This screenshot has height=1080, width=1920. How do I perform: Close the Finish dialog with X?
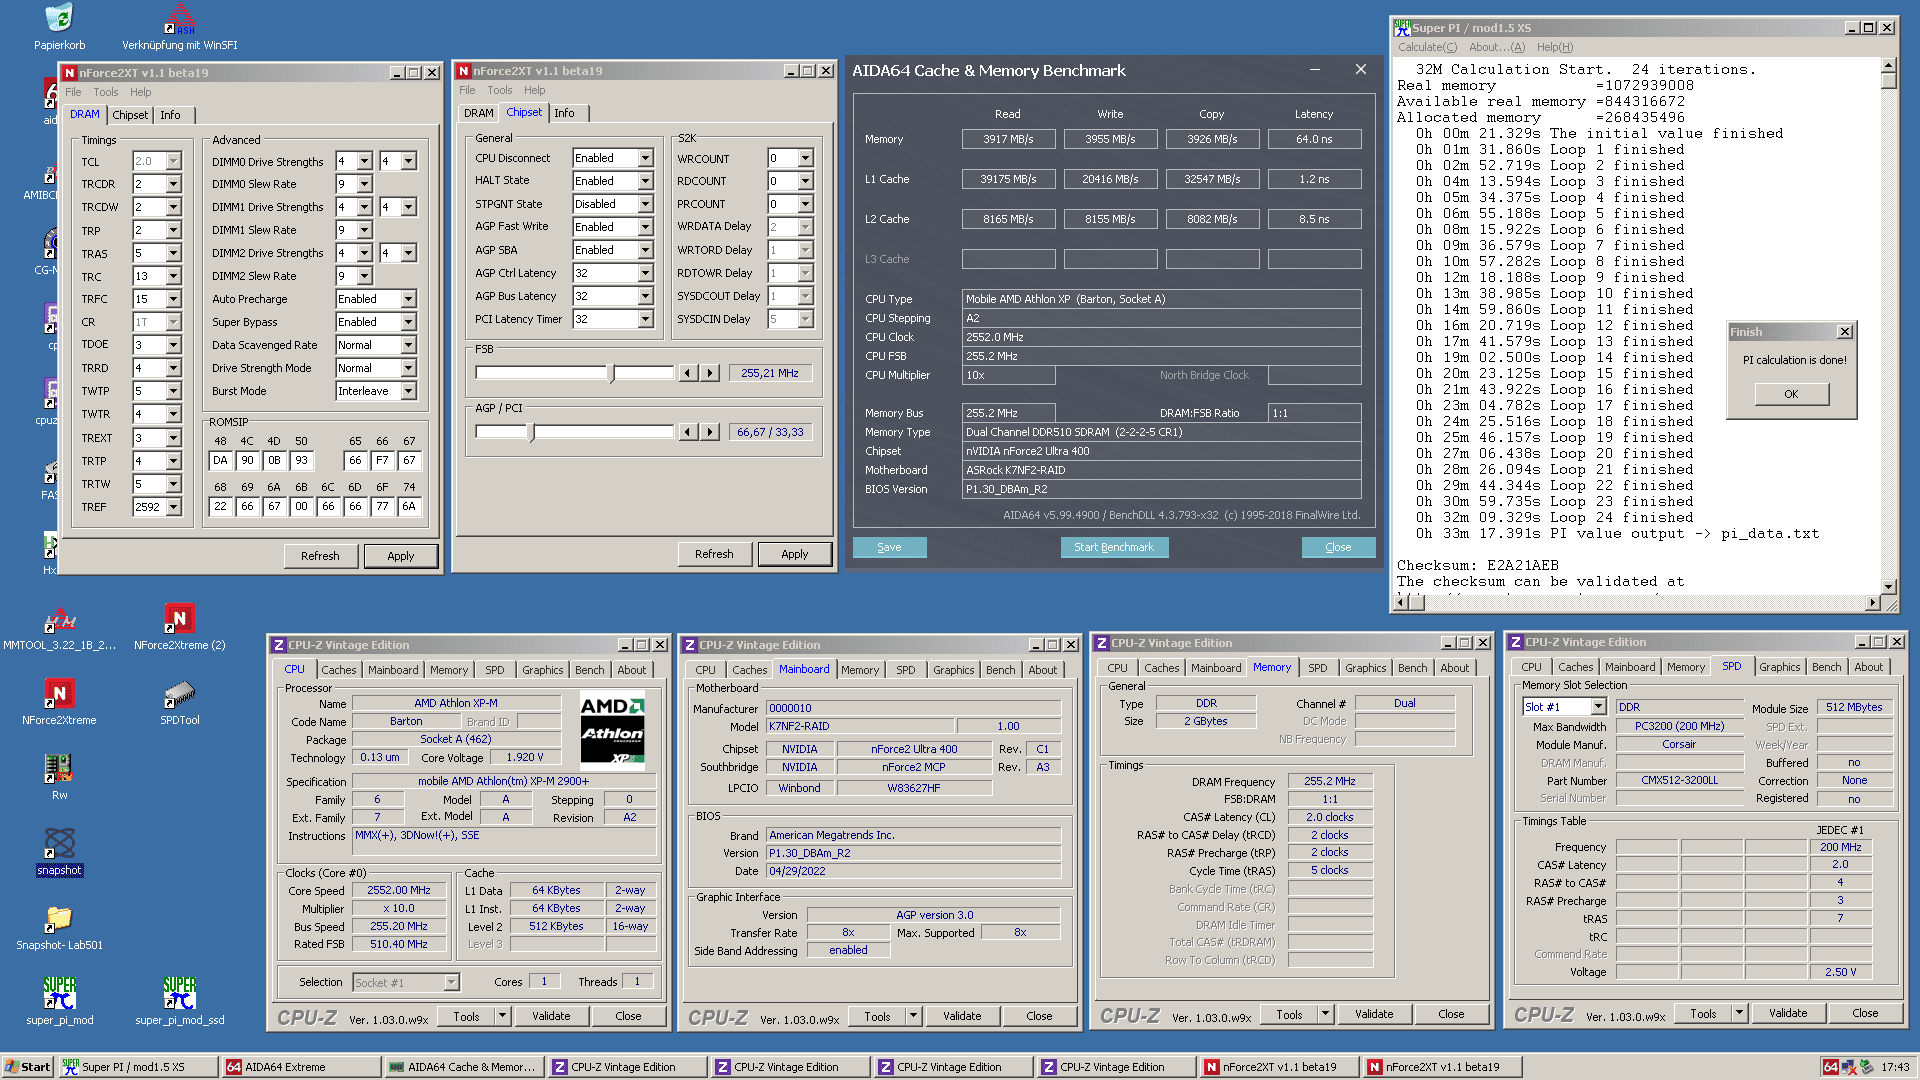pos(1845,332)
